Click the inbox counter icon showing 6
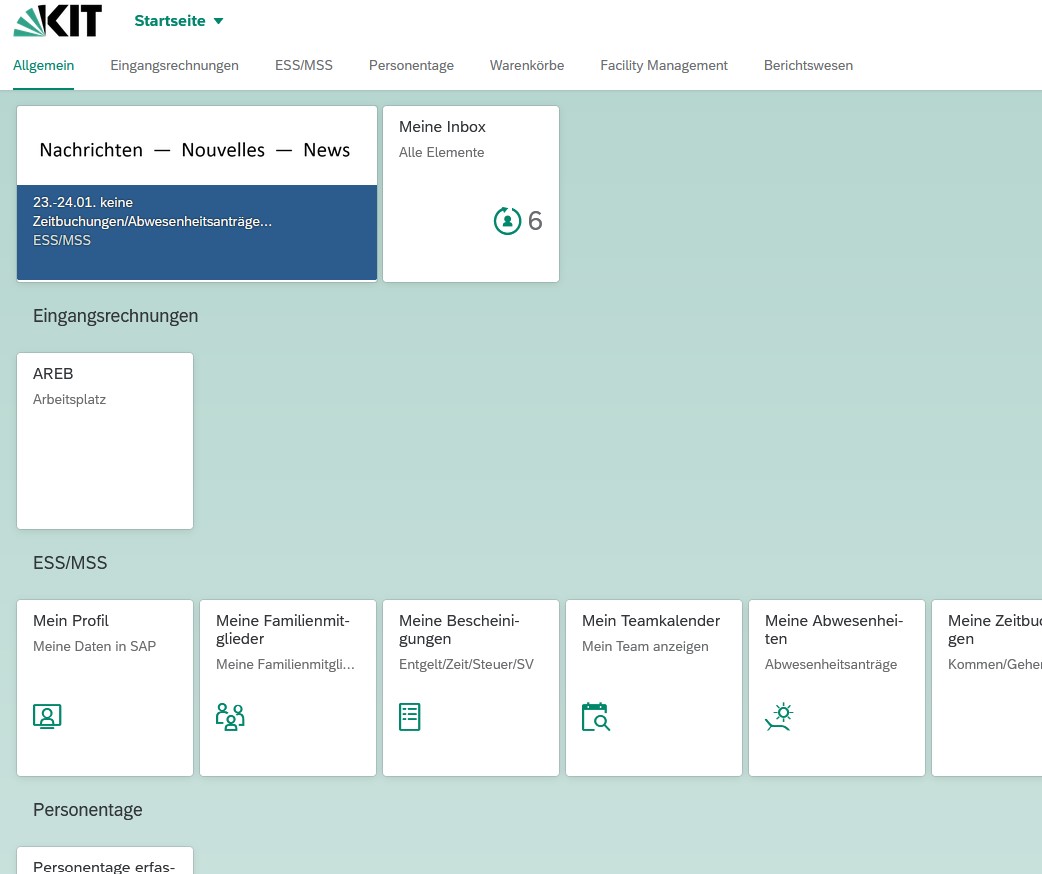The height and width of the screenshot is (874, 1042). point(508,221)
